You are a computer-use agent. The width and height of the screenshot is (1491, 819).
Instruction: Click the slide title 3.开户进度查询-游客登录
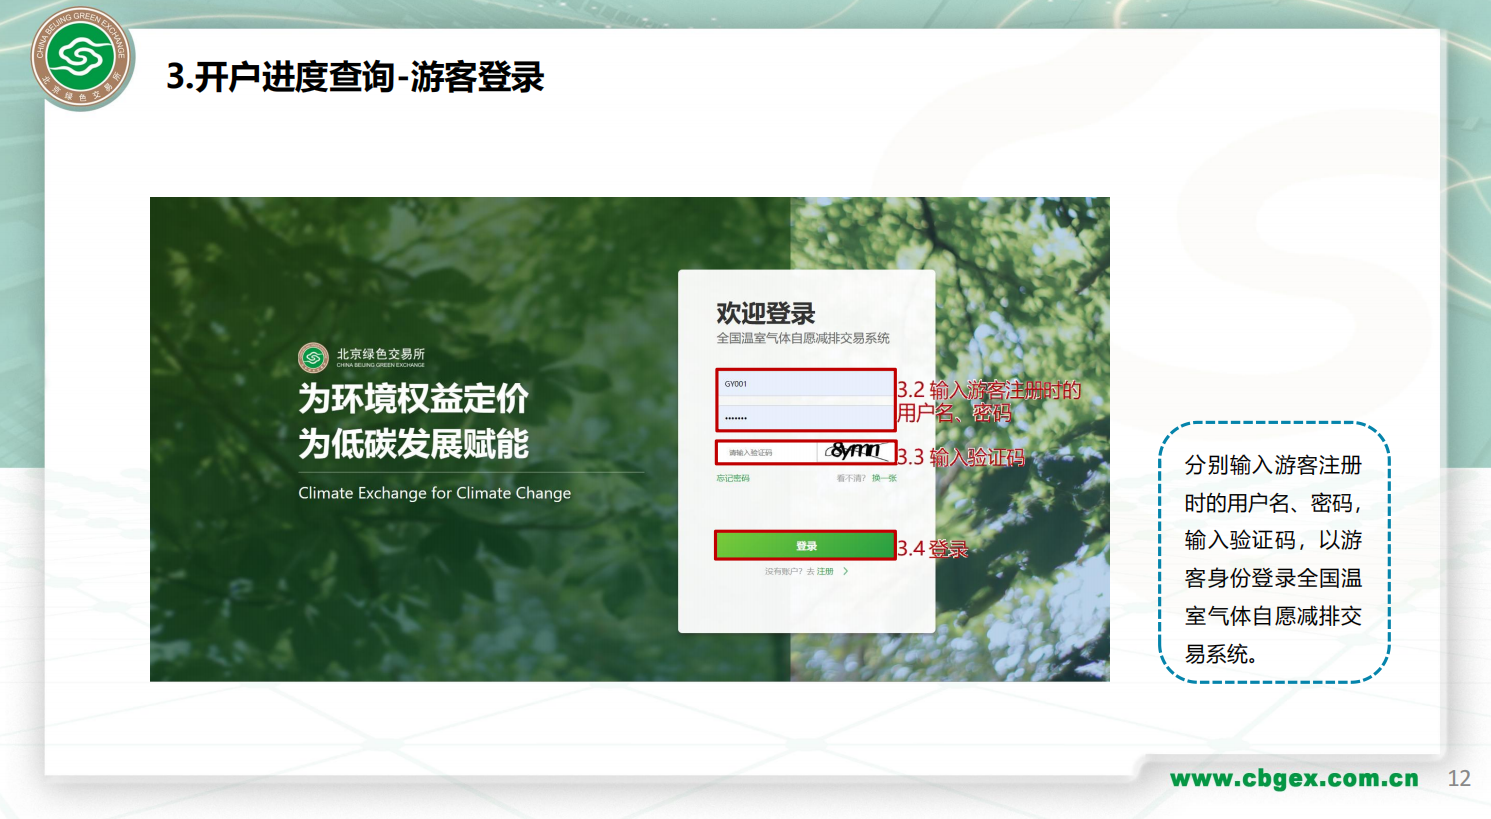(x=355, y=77)
